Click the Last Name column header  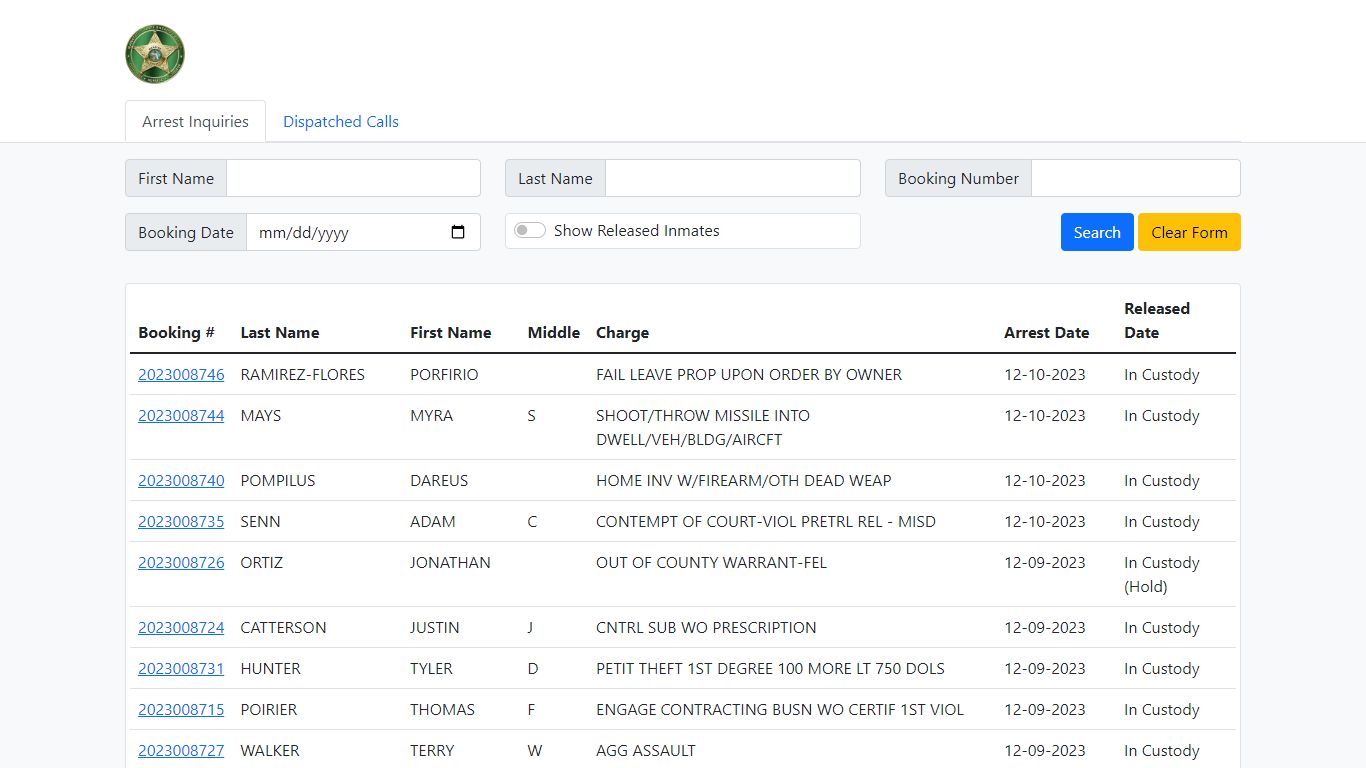280,333
